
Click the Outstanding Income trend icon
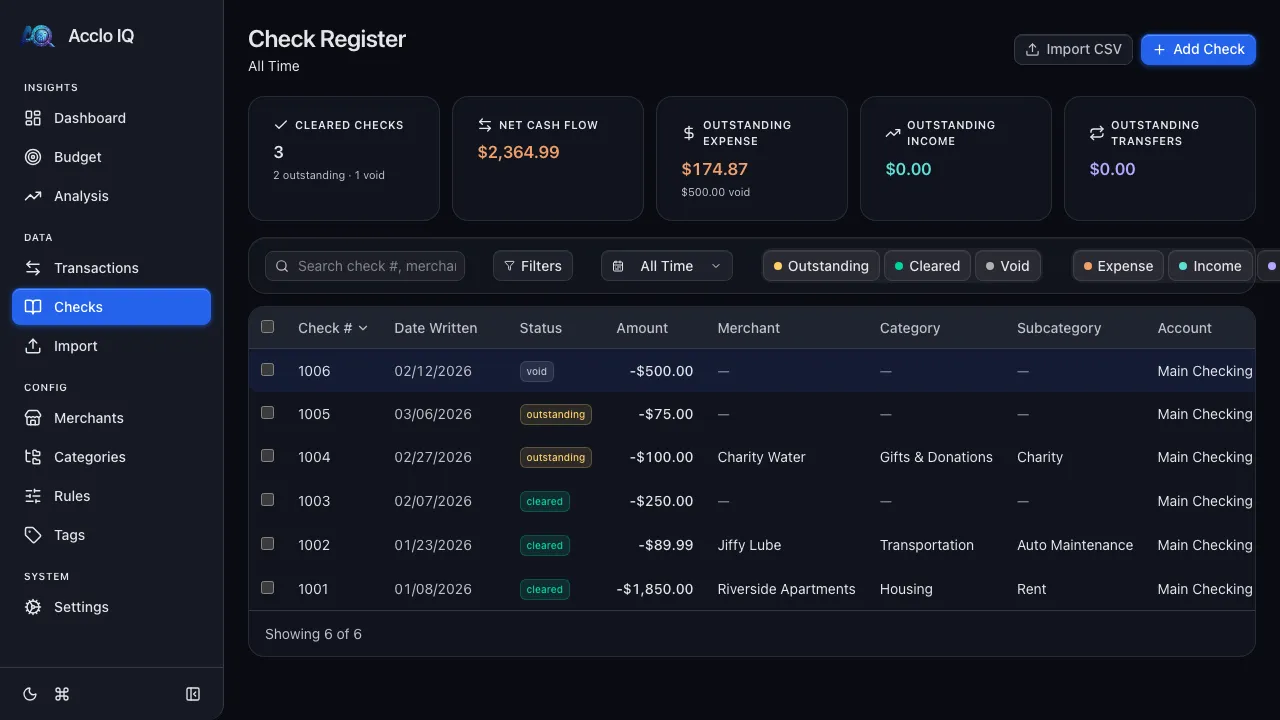[893, 133]
